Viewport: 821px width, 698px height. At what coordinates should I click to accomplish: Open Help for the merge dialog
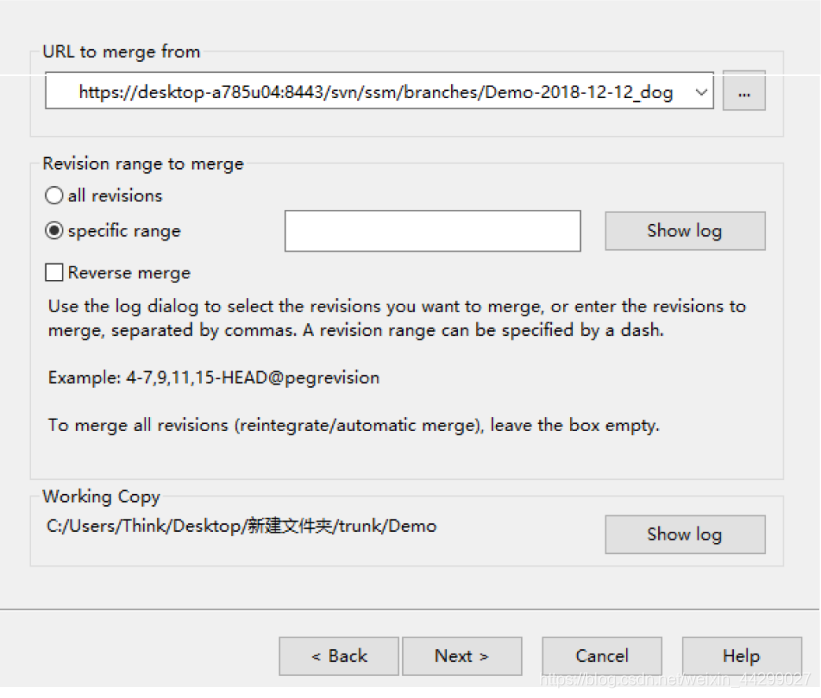coord(741,656)
